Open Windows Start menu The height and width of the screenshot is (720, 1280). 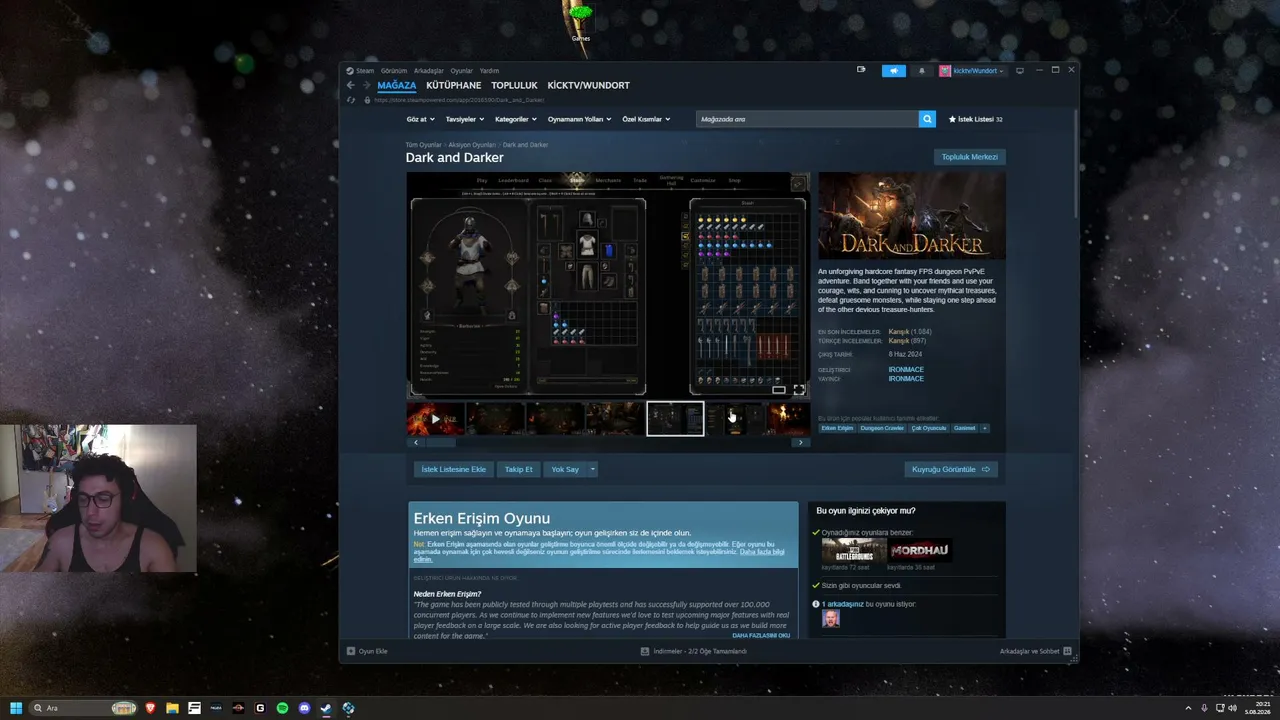click(15, 708)
